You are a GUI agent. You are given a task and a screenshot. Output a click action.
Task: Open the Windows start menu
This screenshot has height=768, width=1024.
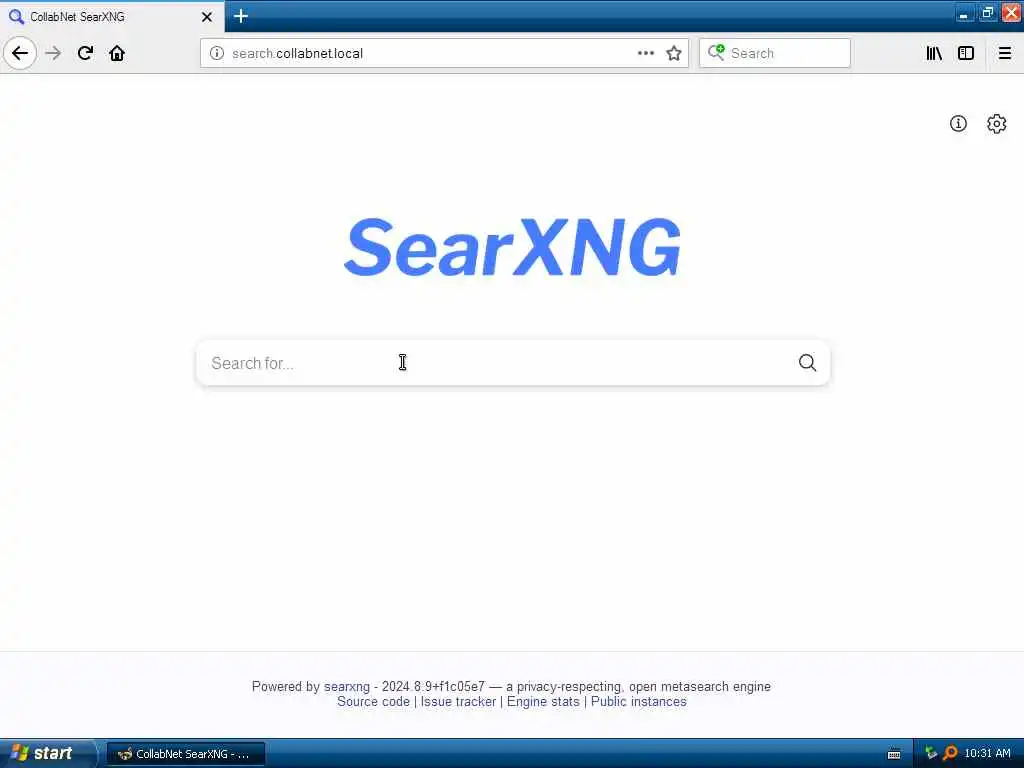point(46,753)
